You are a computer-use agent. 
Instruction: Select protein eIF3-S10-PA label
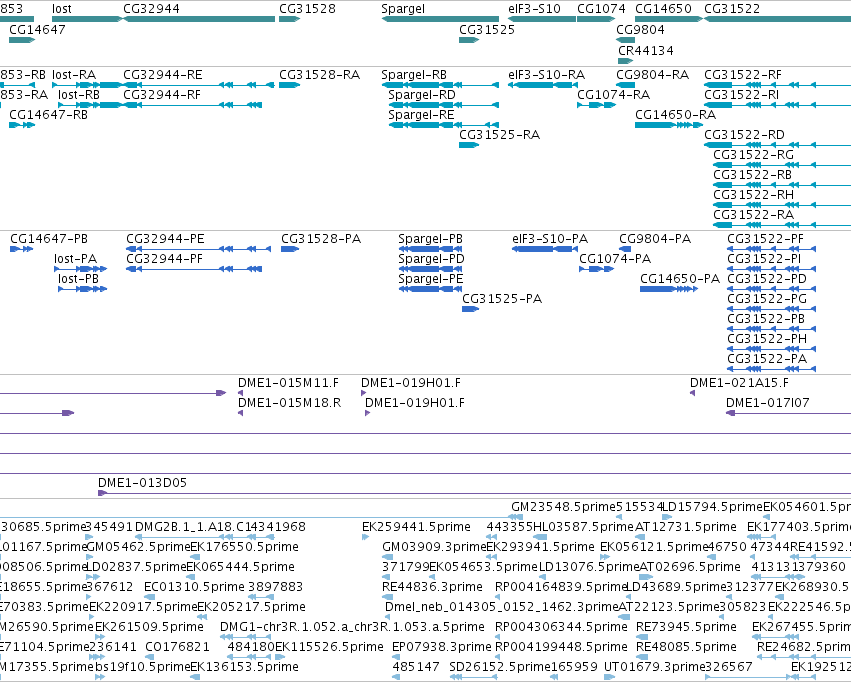(x=550, y=239)
